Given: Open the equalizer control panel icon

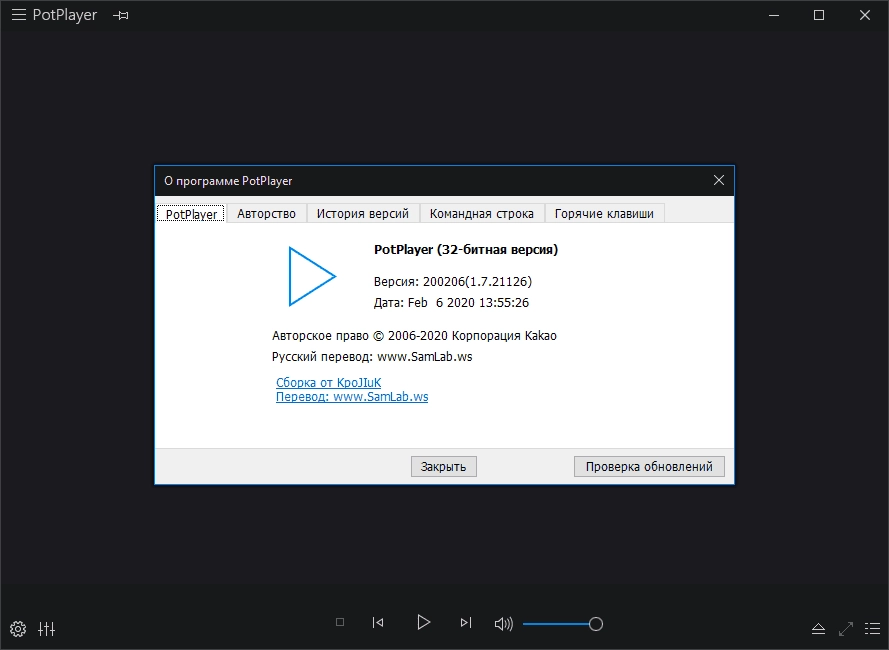Looking at the screenshot, I should pyautogui.click(x=46, y=628).
